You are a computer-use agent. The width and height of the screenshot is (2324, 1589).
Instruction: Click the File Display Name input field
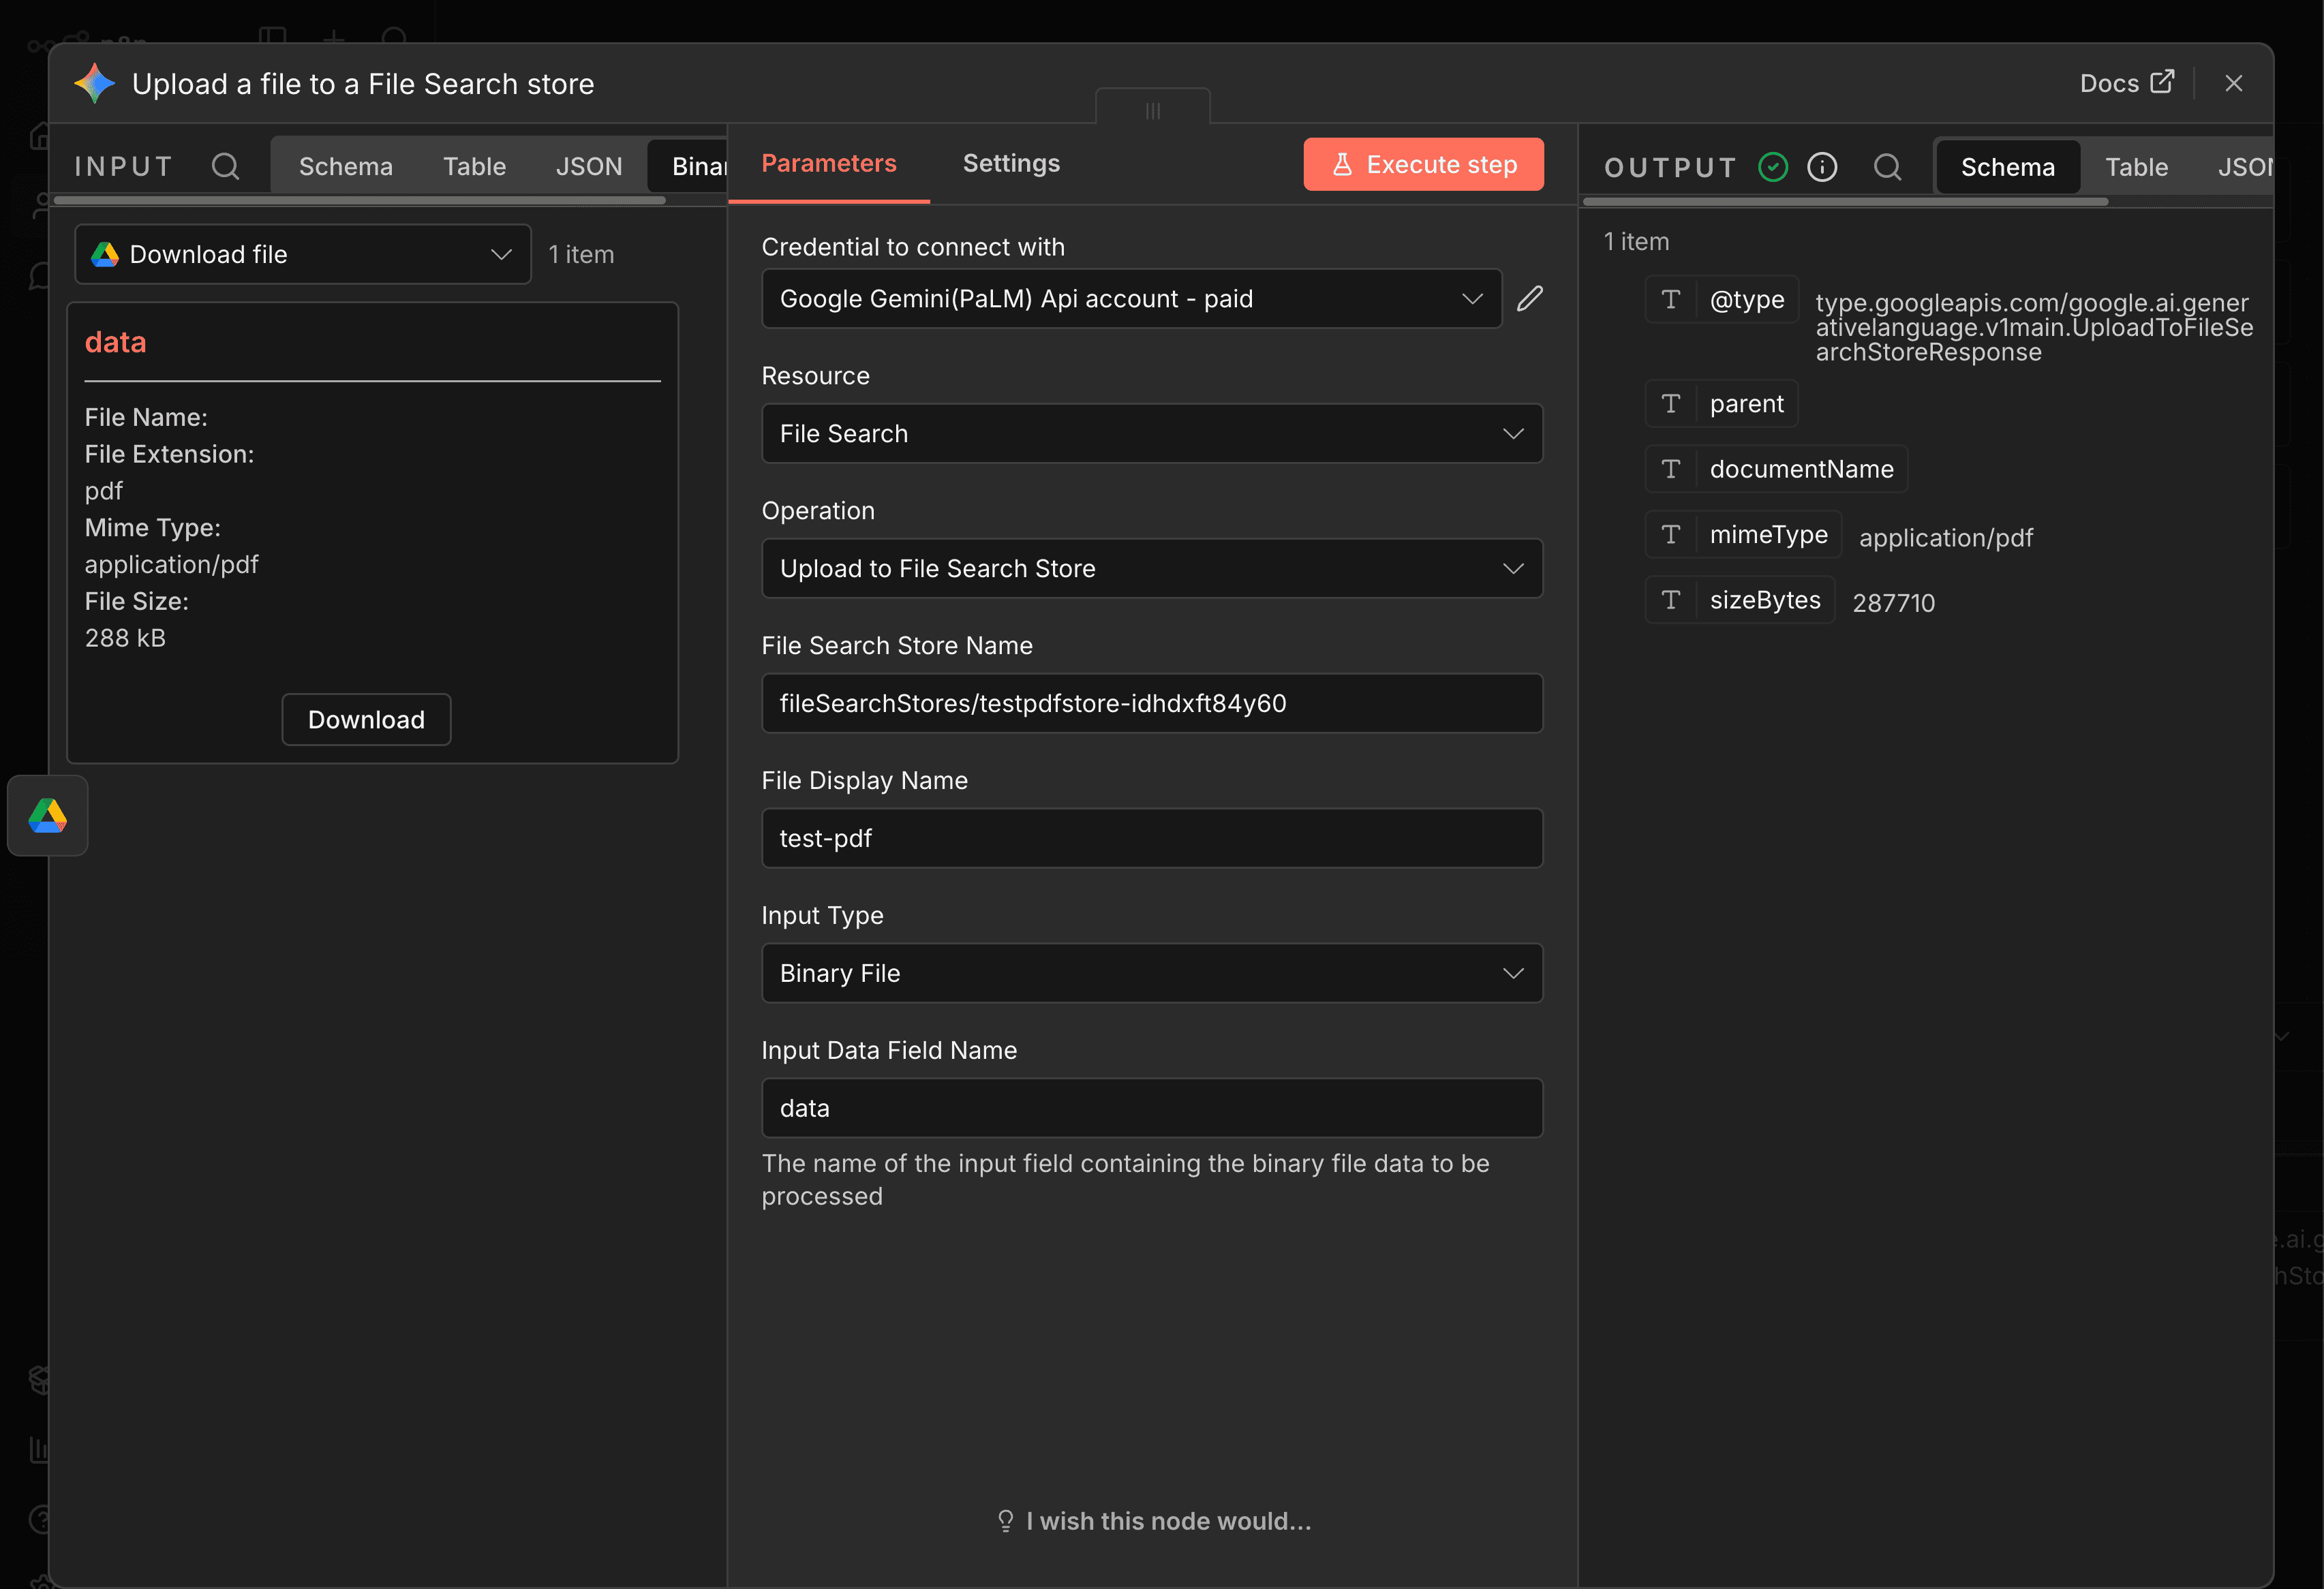pos(1151,838)
